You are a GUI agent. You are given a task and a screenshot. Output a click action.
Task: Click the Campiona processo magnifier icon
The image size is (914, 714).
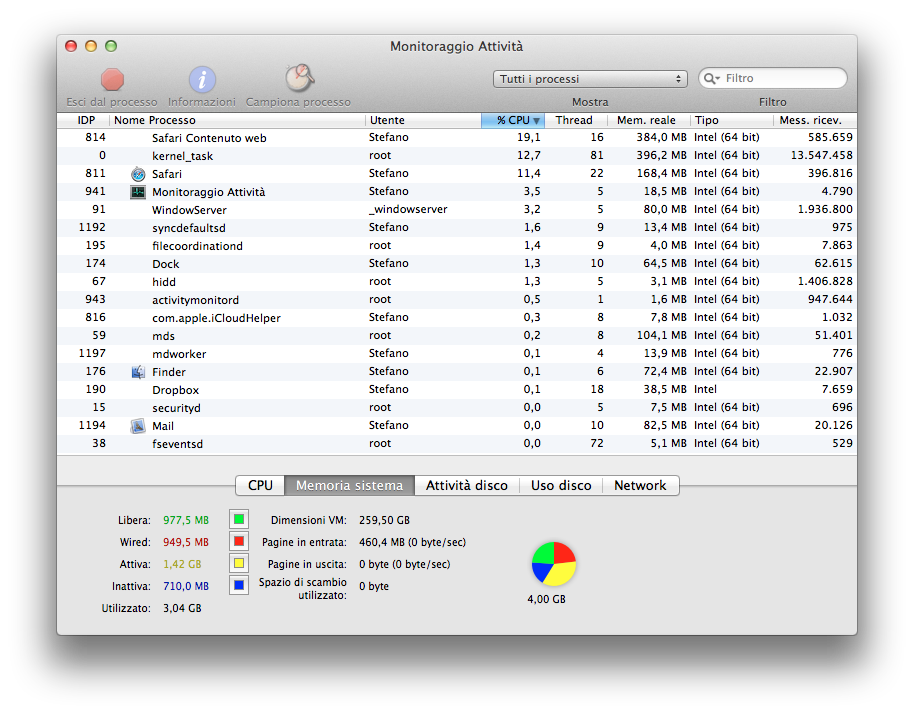[x=299, y=78]
